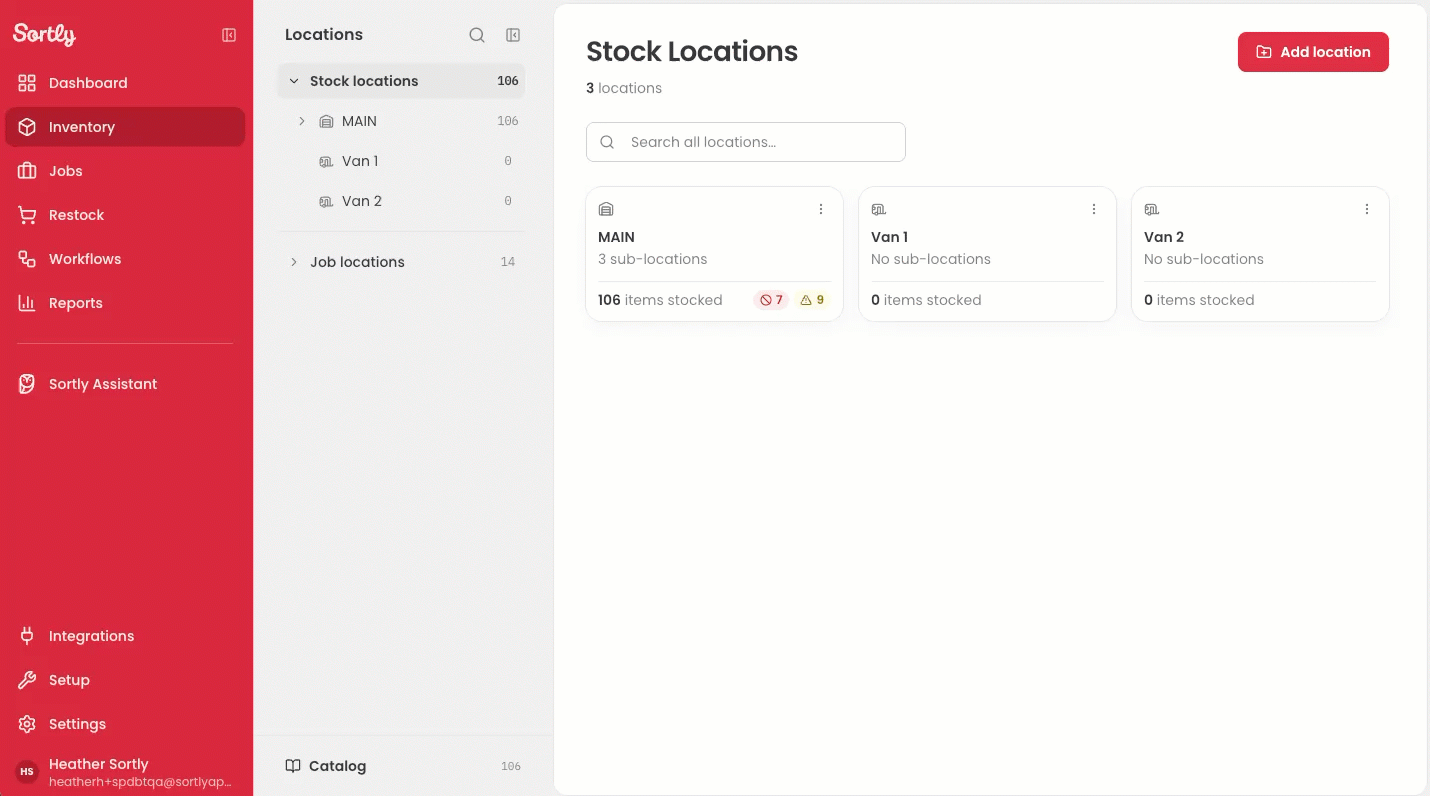Open the Van 2 location card title
The height and width of the screenshot is (796, 1430).
click(1164, 237)
